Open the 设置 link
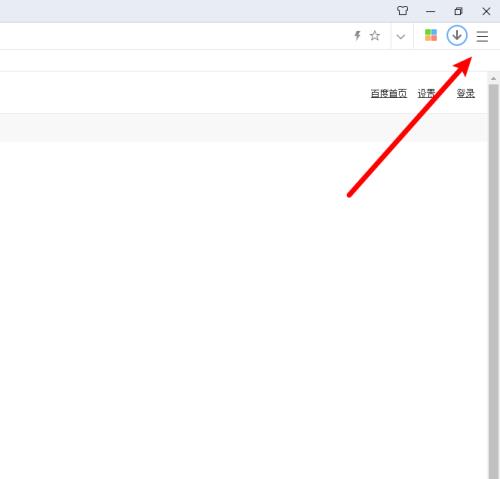The height and width of the screenshot is (479, 500). click(x=427, y=93)
